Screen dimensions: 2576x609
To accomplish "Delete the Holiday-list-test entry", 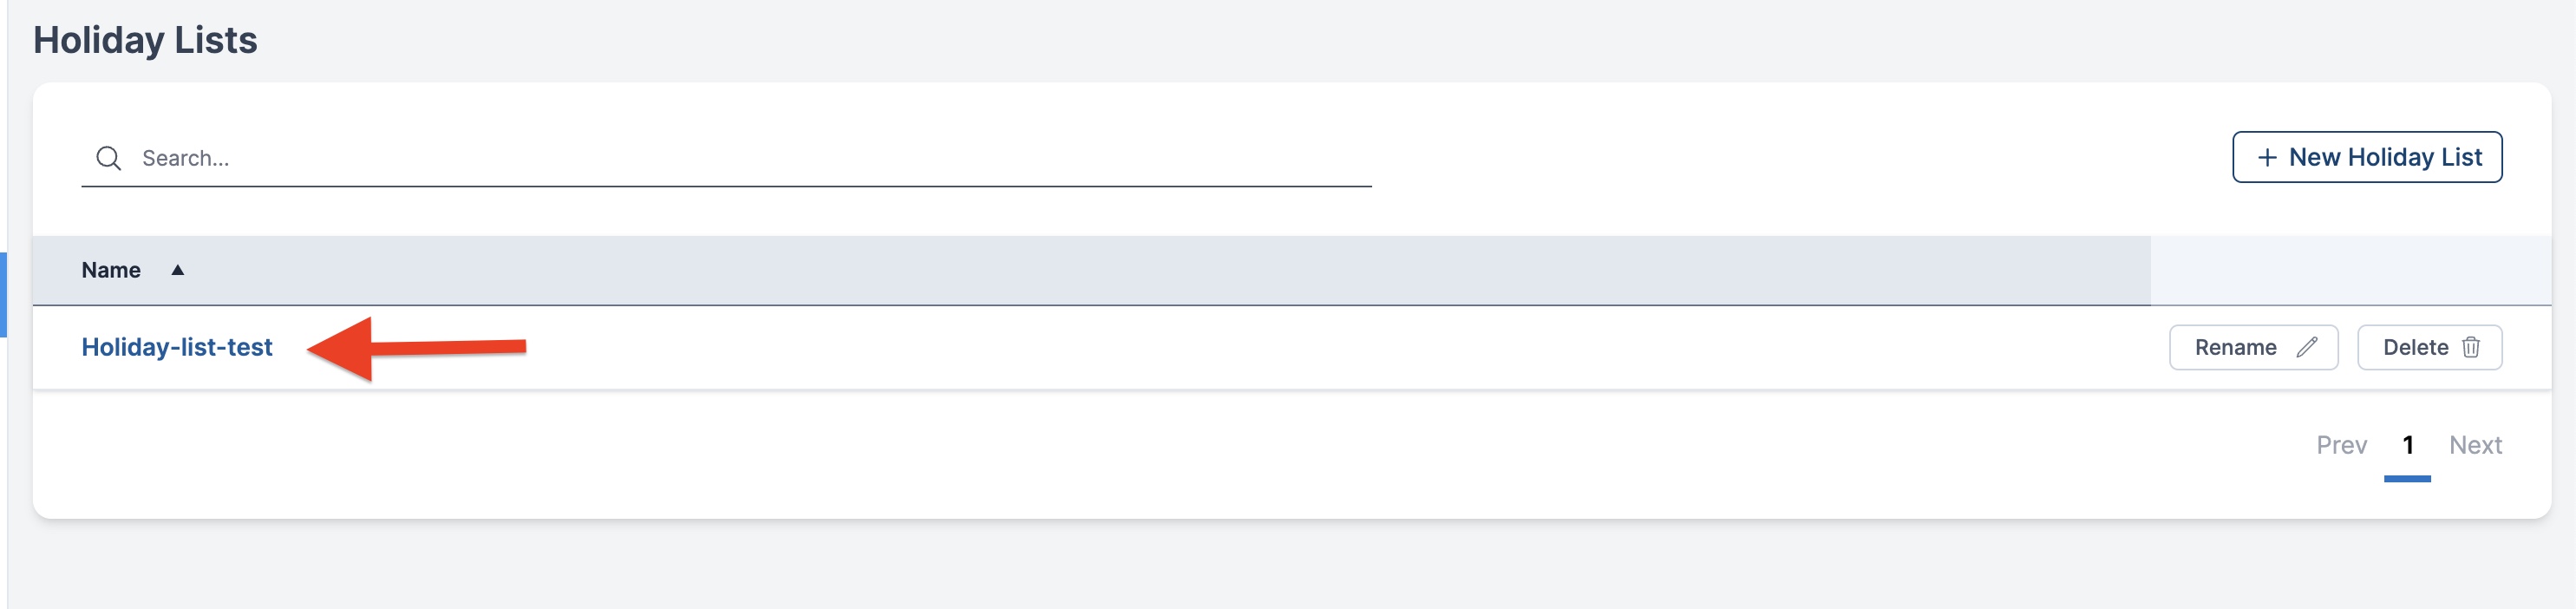I will [x=2429, y=347].
